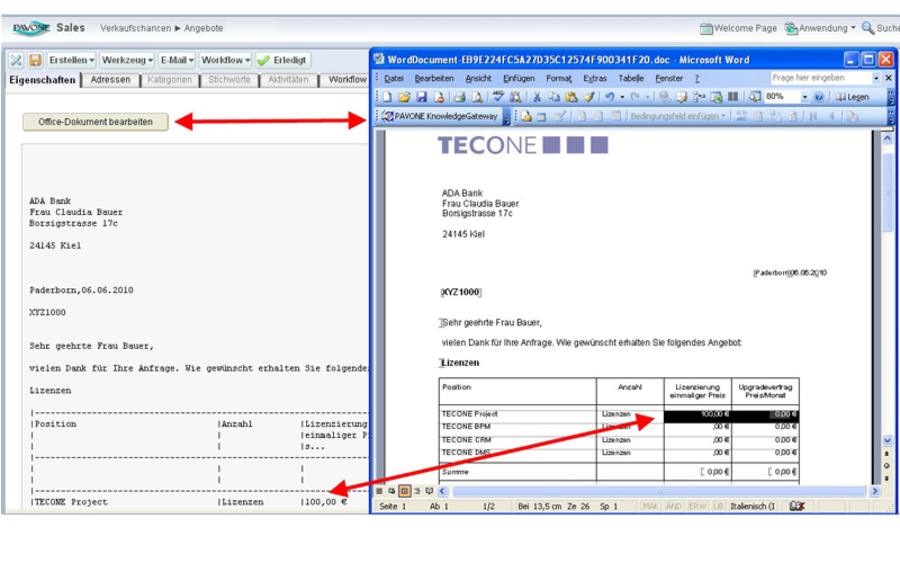Click the Word Help question-mark icon

[x=819, y=97]
